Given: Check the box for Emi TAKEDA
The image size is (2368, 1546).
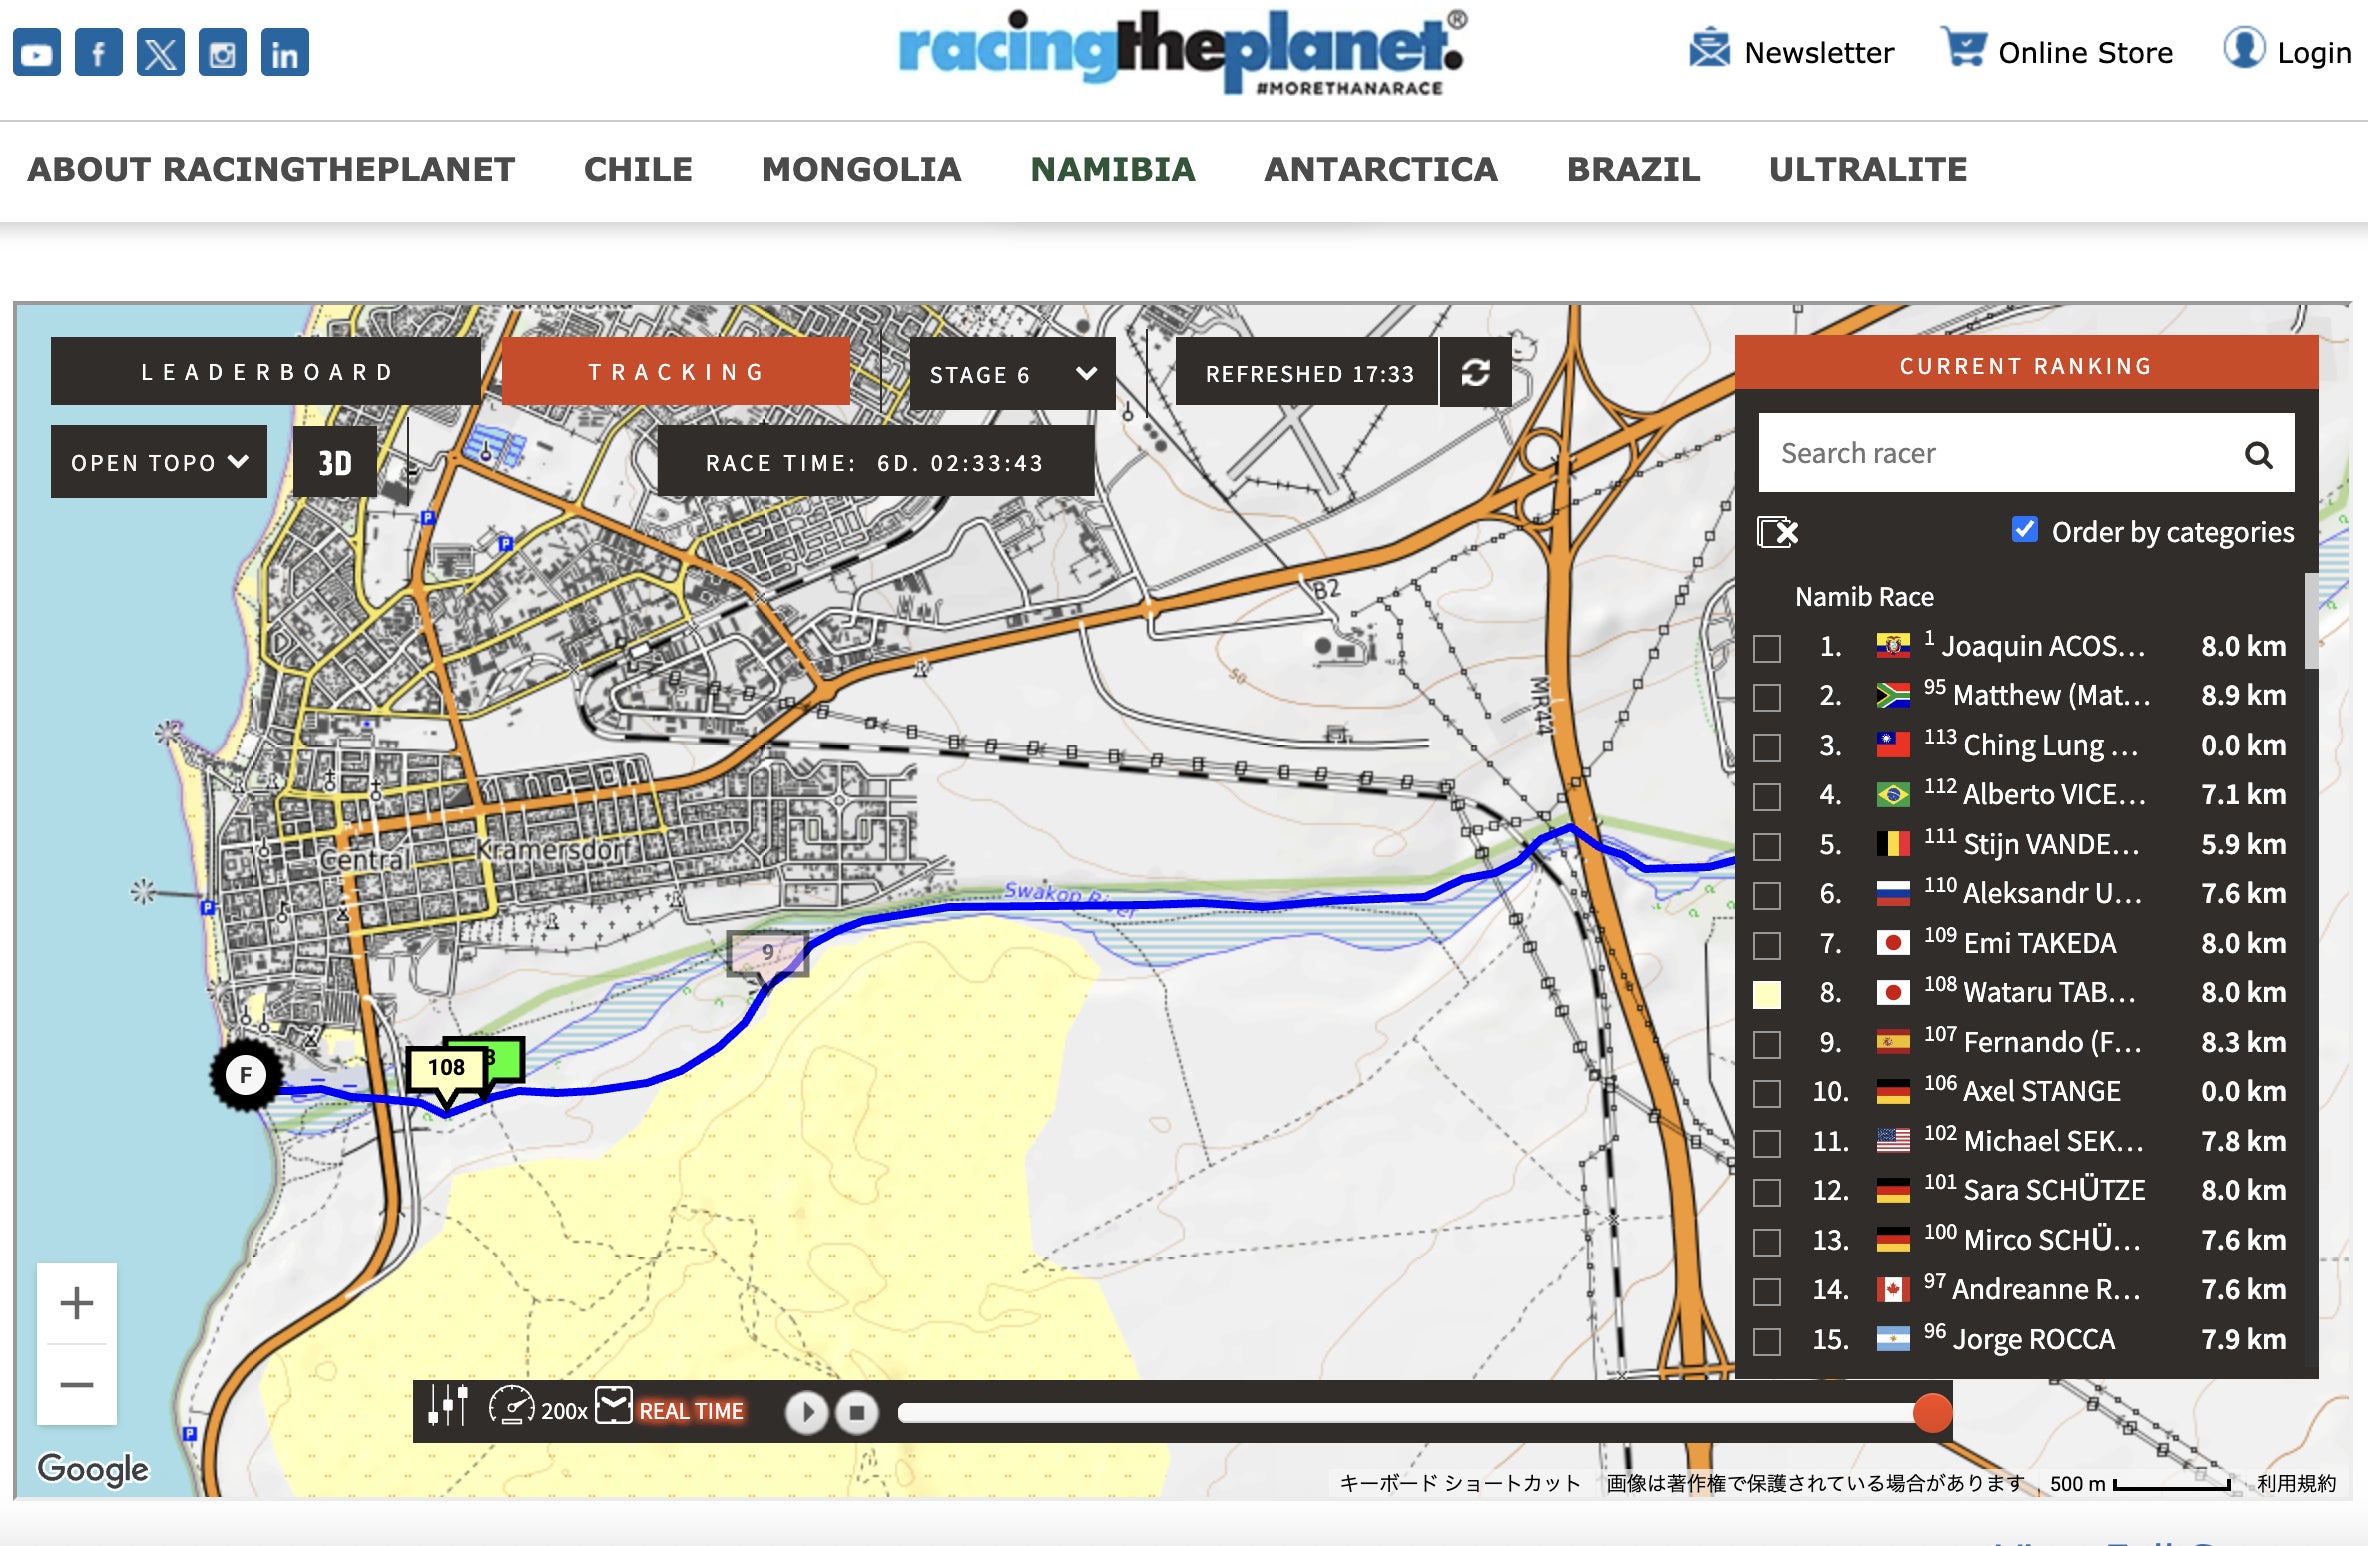Looking at the screenshot, I should 1767,945.
